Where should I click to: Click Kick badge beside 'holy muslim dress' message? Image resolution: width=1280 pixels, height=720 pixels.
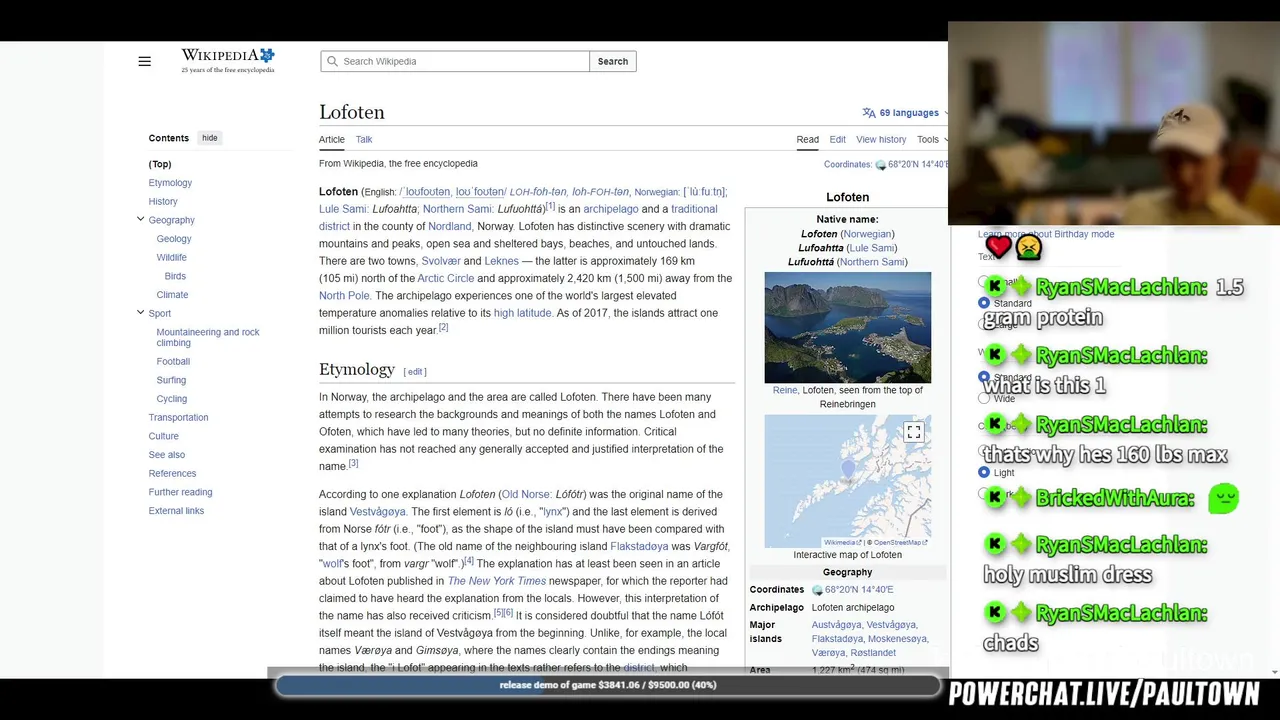coord(995,544)
